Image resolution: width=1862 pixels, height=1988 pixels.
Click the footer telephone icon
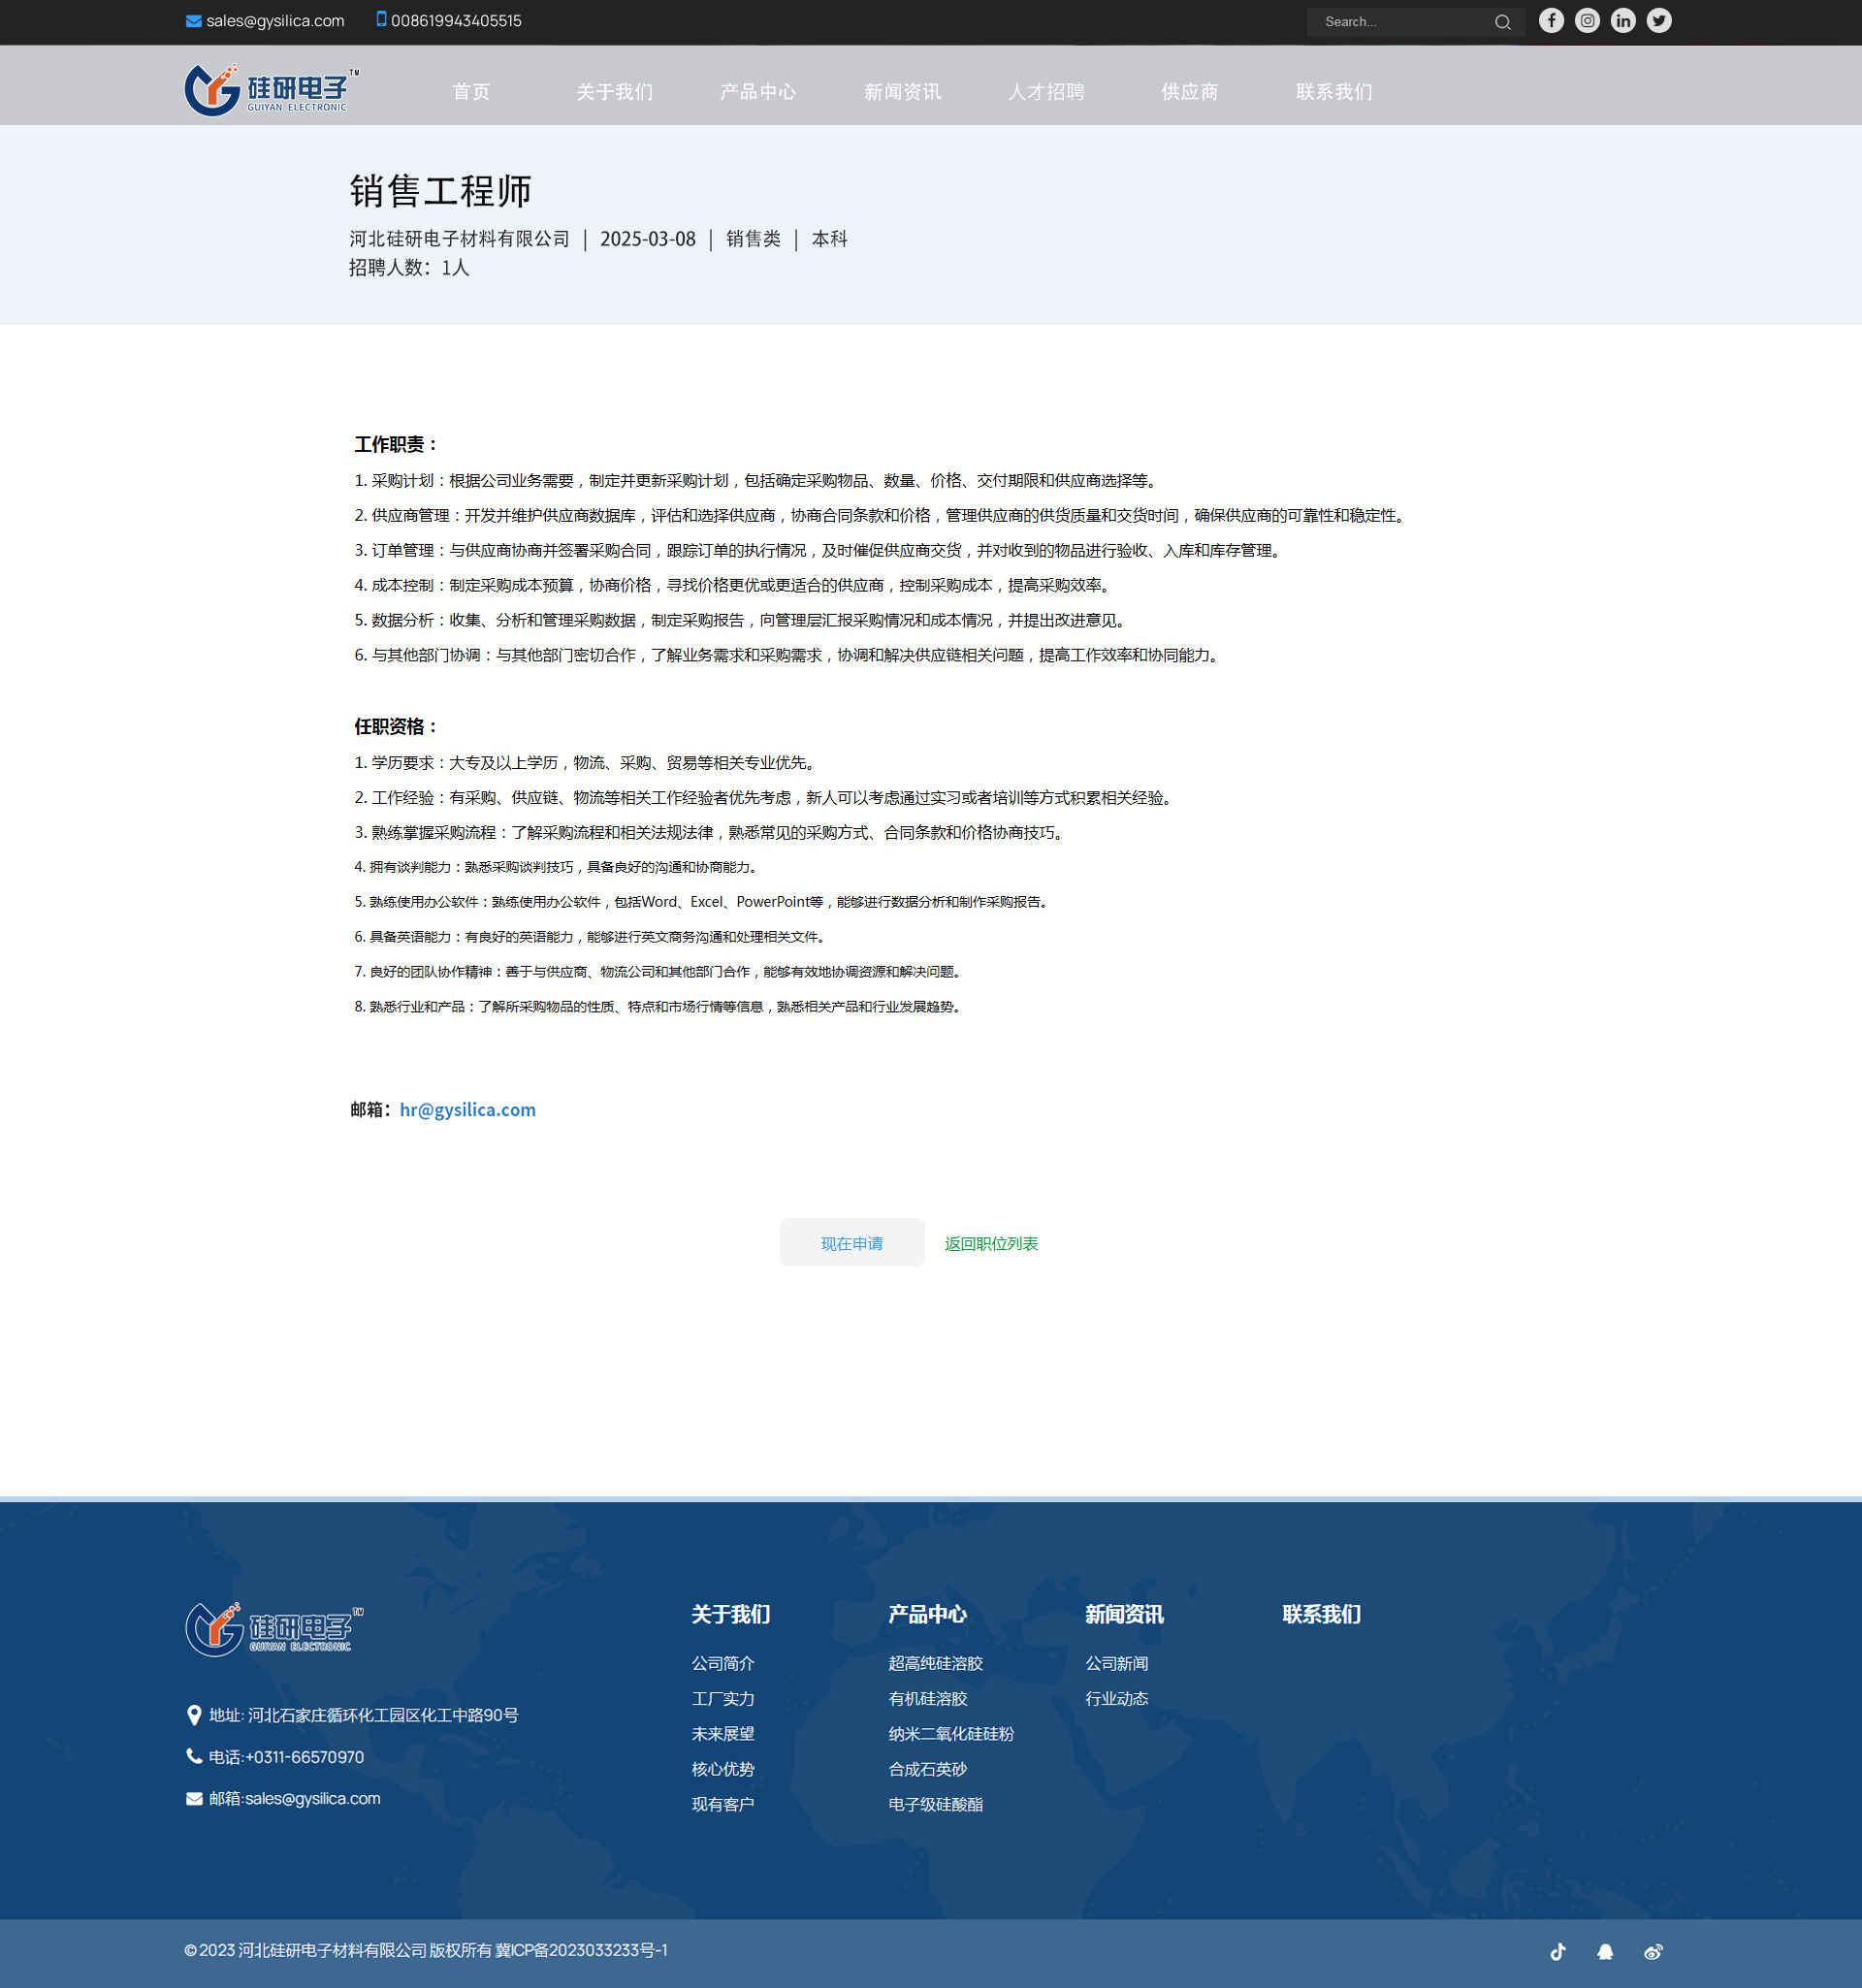(x=194, y=1756)
